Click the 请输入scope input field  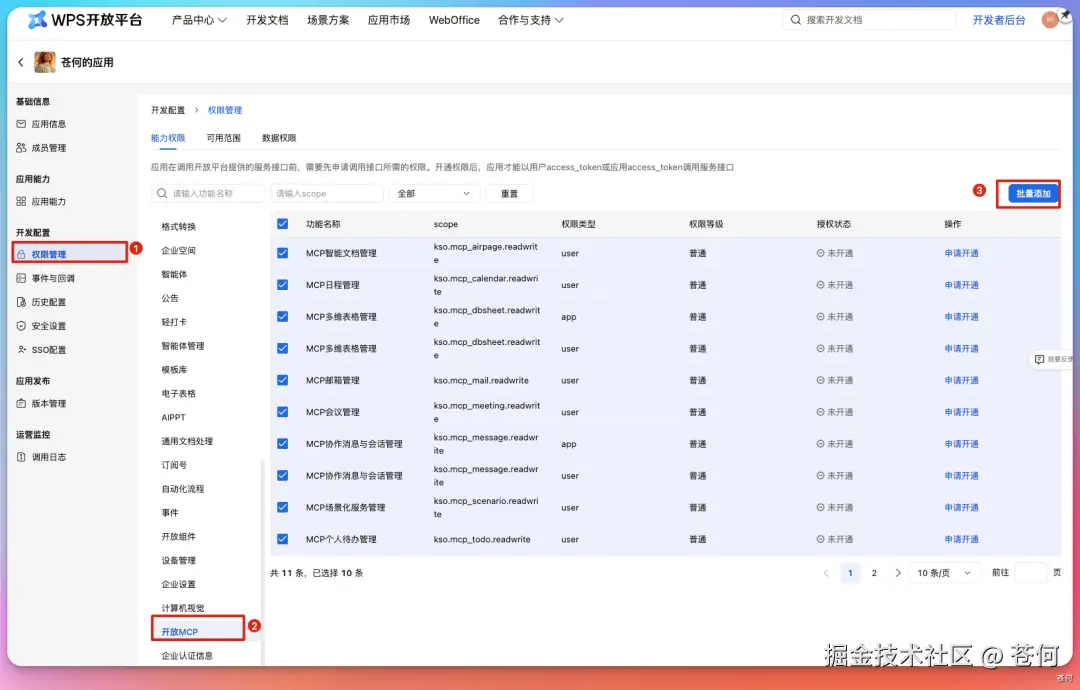tap(326, 194)
